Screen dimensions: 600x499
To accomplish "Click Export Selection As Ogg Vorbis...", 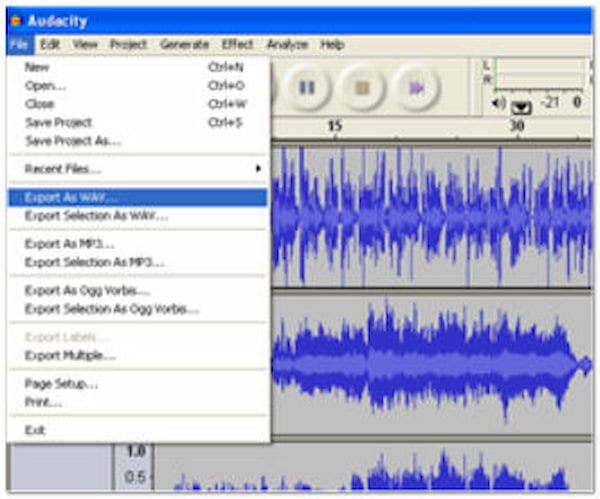I will point(138,309).
